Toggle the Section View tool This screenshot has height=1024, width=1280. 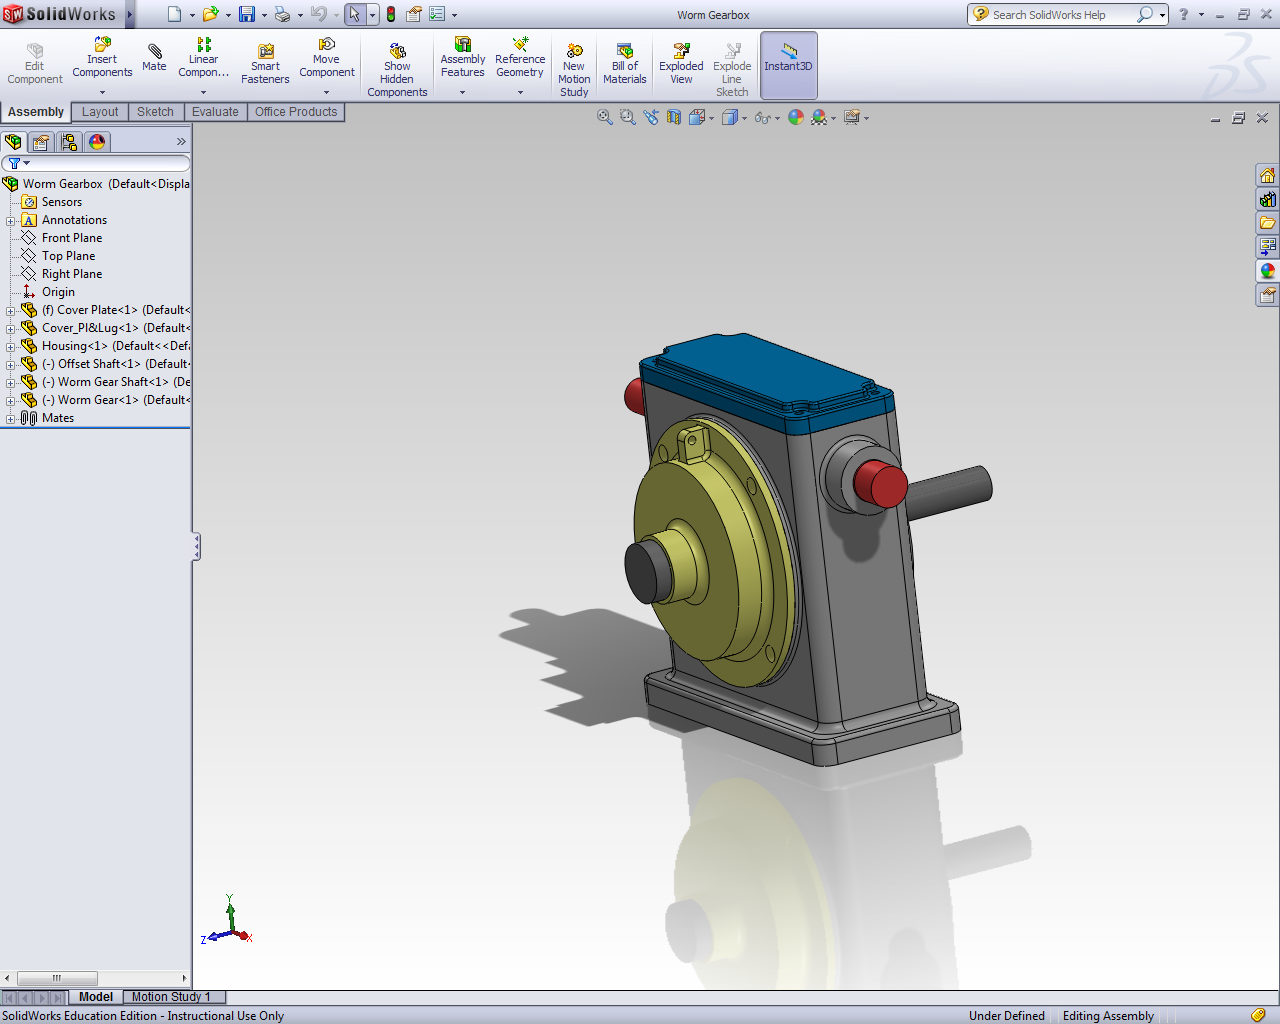pos(674,117)
